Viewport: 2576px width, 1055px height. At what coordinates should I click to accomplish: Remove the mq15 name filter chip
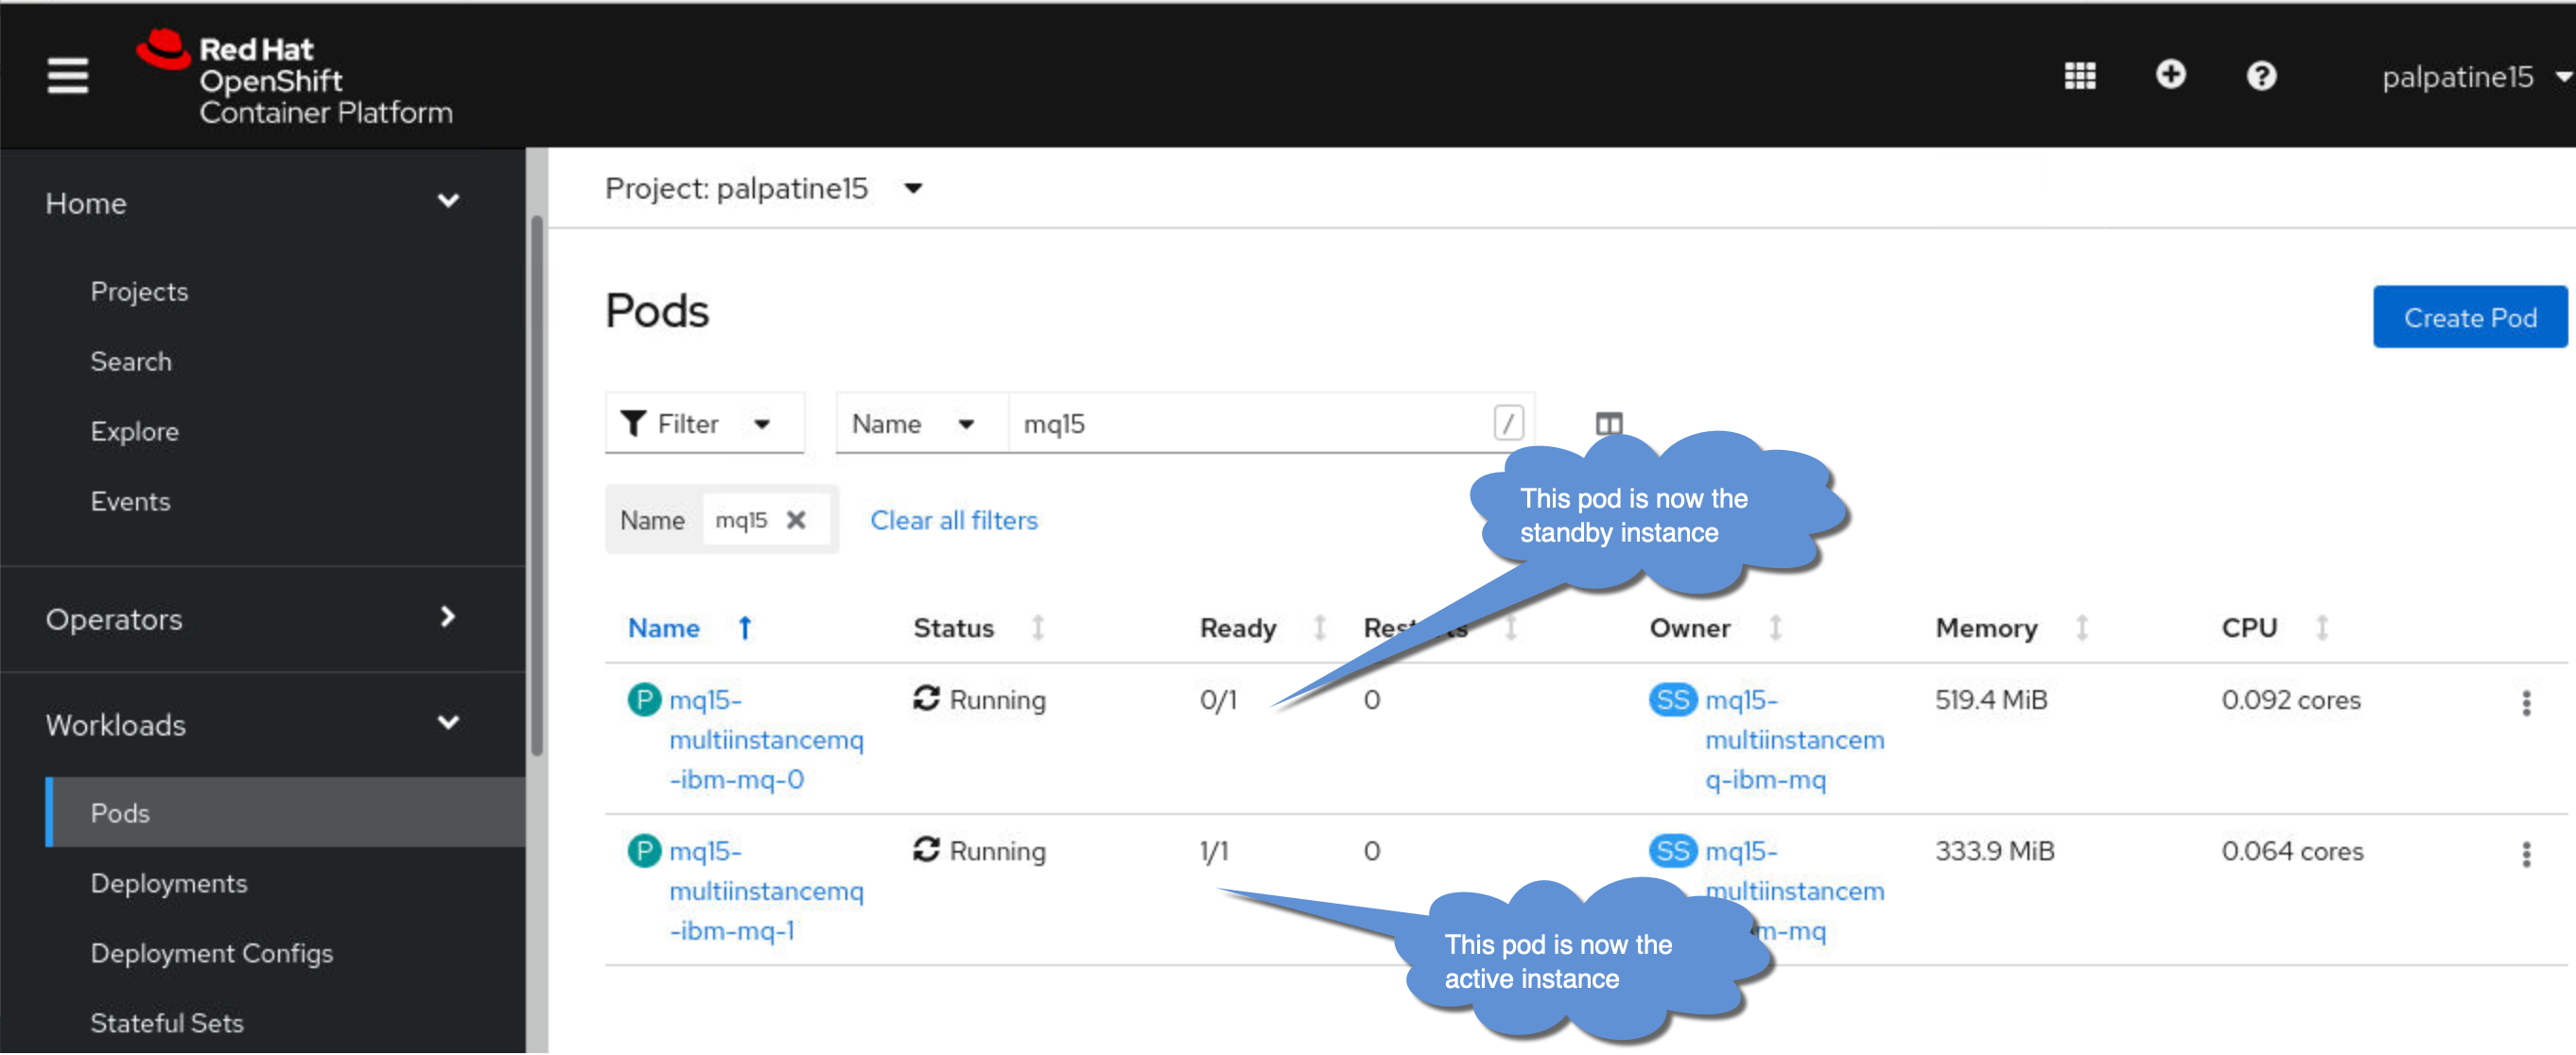tap(796, 520)
